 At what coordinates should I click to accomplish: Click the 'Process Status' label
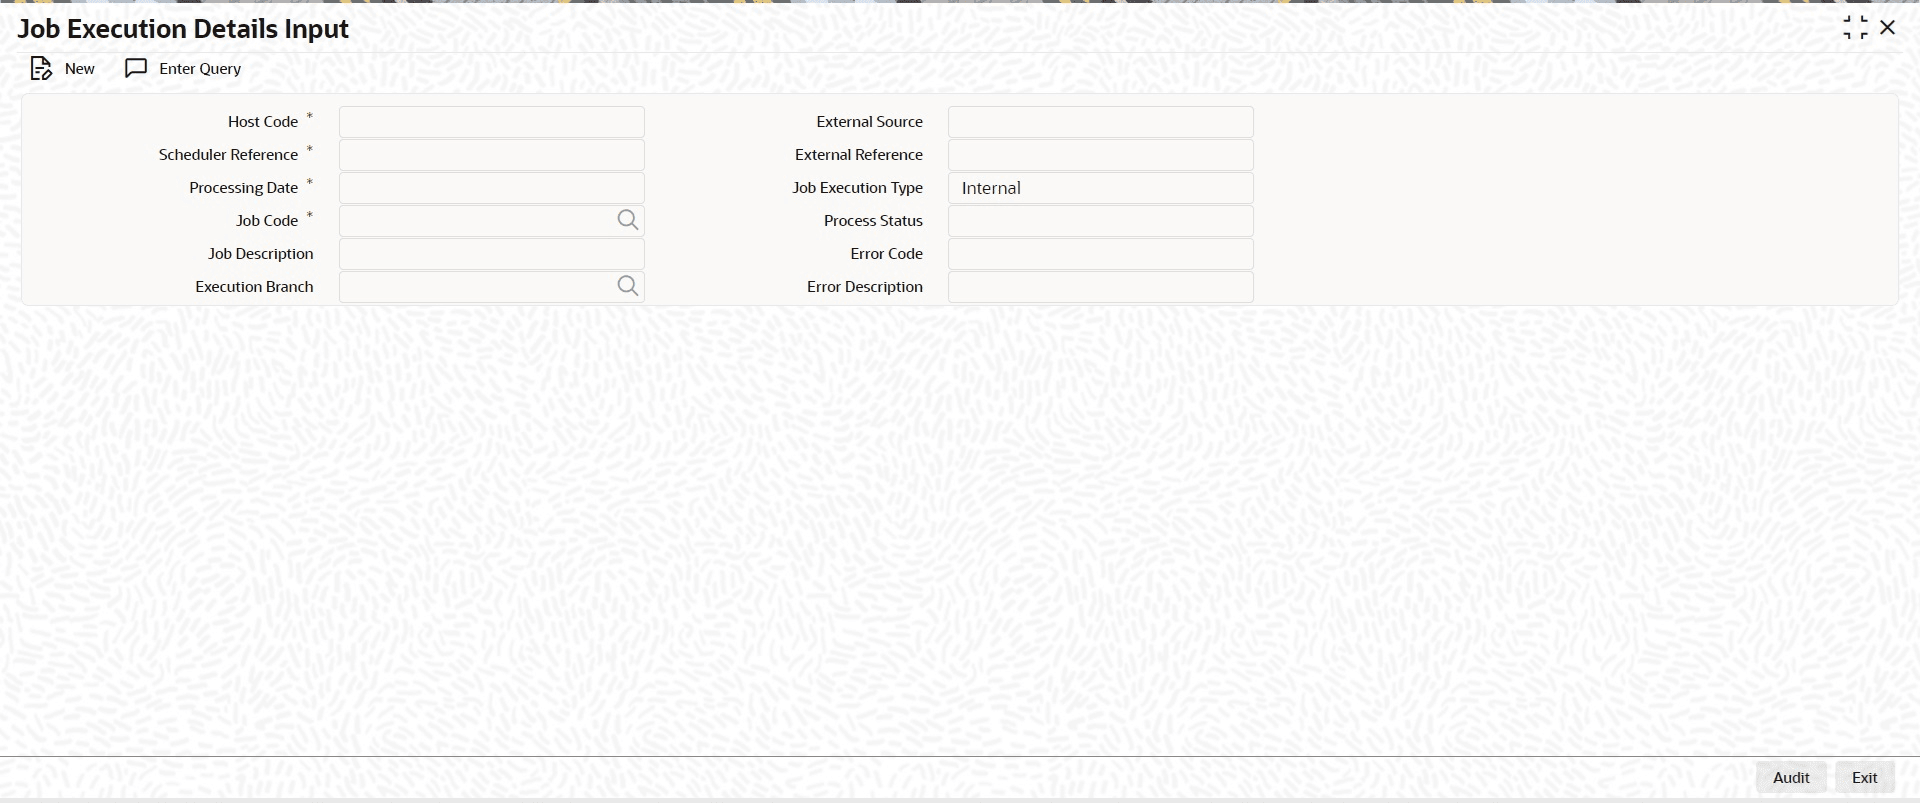click(873, 220)
